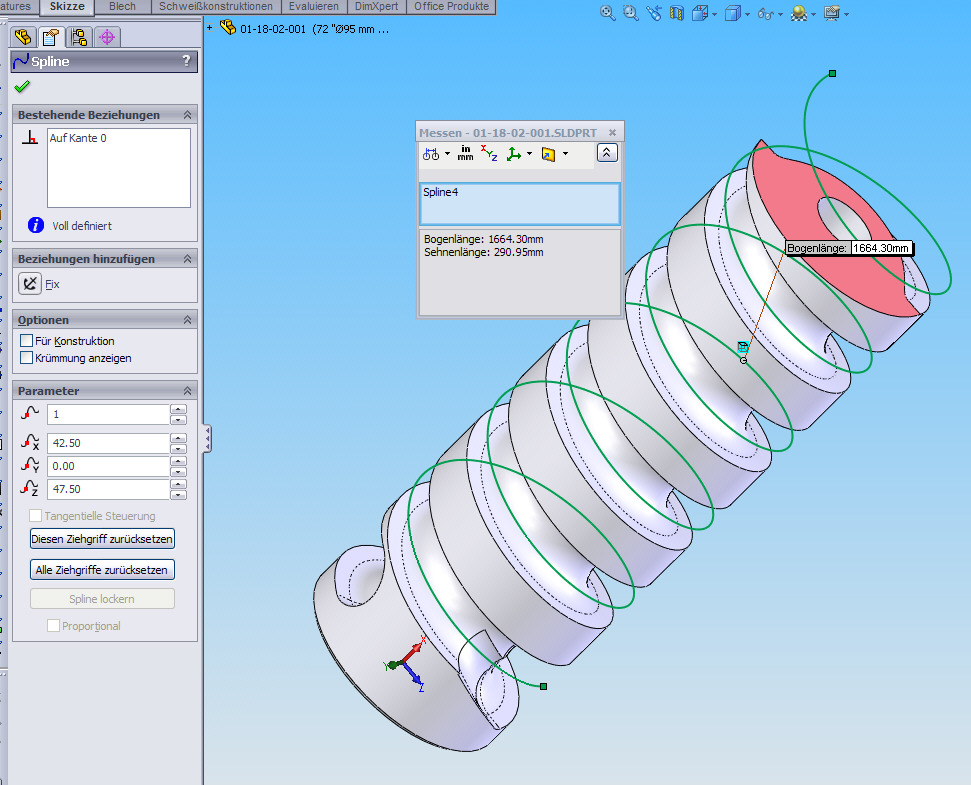Expand the 01-18-02-001 feature tree node
Image resolution: width=971 pixels, height=785 pixels.
tap(210, 28)
